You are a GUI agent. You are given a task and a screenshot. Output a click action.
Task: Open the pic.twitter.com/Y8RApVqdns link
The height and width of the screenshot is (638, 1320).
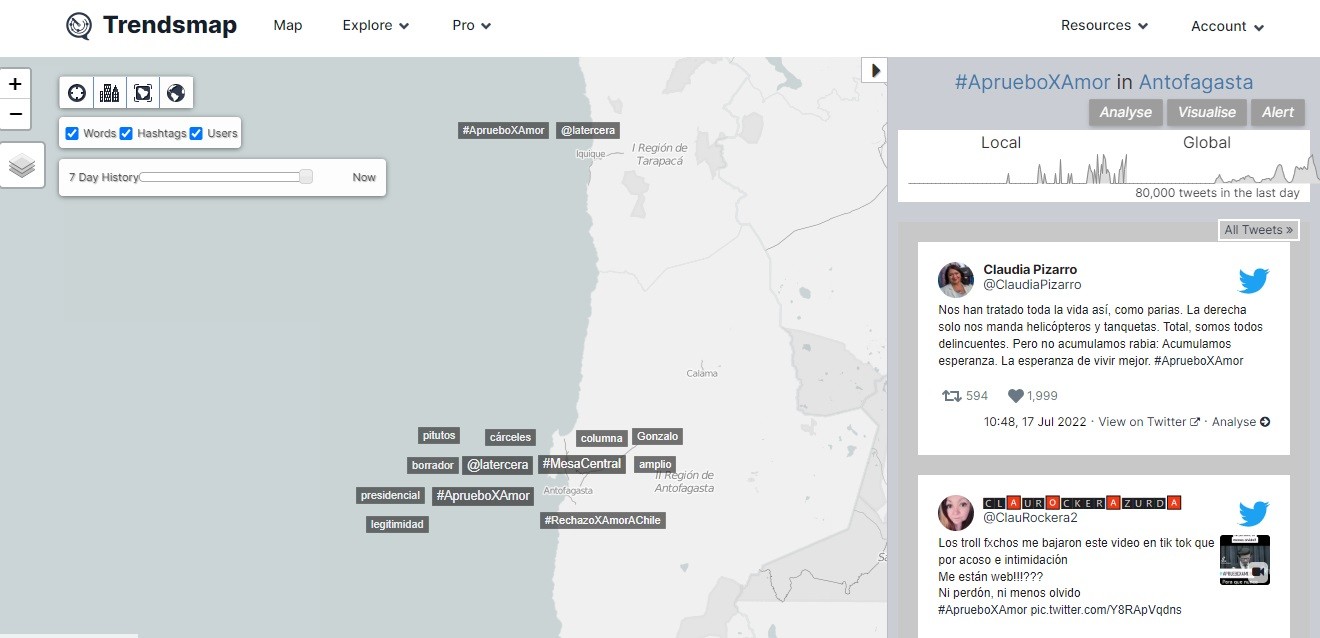tap(1106, 610)
